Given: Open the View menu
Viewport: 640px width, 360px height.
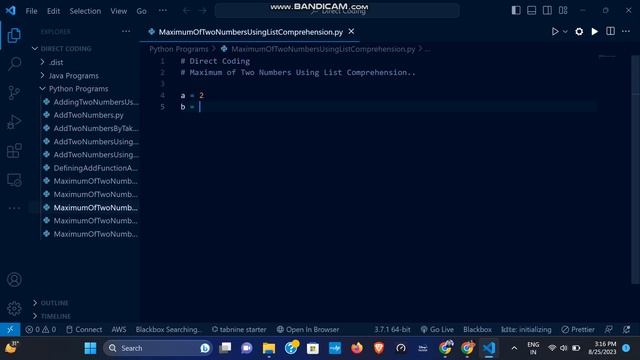Looking at the screenshot, I should click(118, 11).
